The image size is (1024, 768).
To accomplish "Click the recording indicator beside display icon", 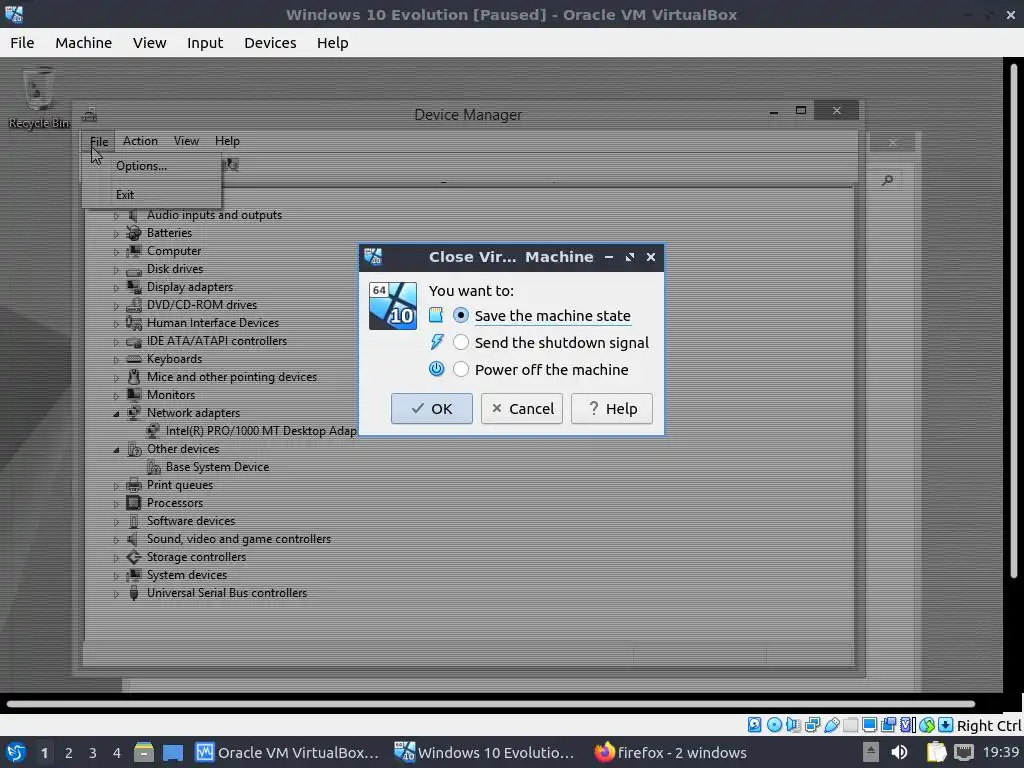I will coord(888,725).
